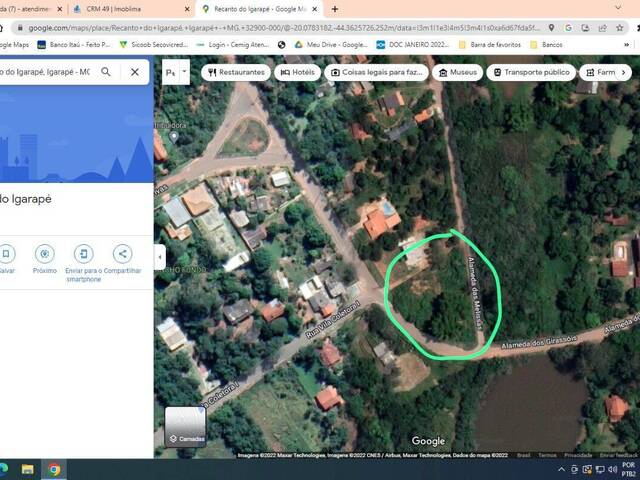This screenshot has height=480, width=640.
Task: Open DOC JANEIRO 2022 bookmark
Action: [x=413, y=44]
